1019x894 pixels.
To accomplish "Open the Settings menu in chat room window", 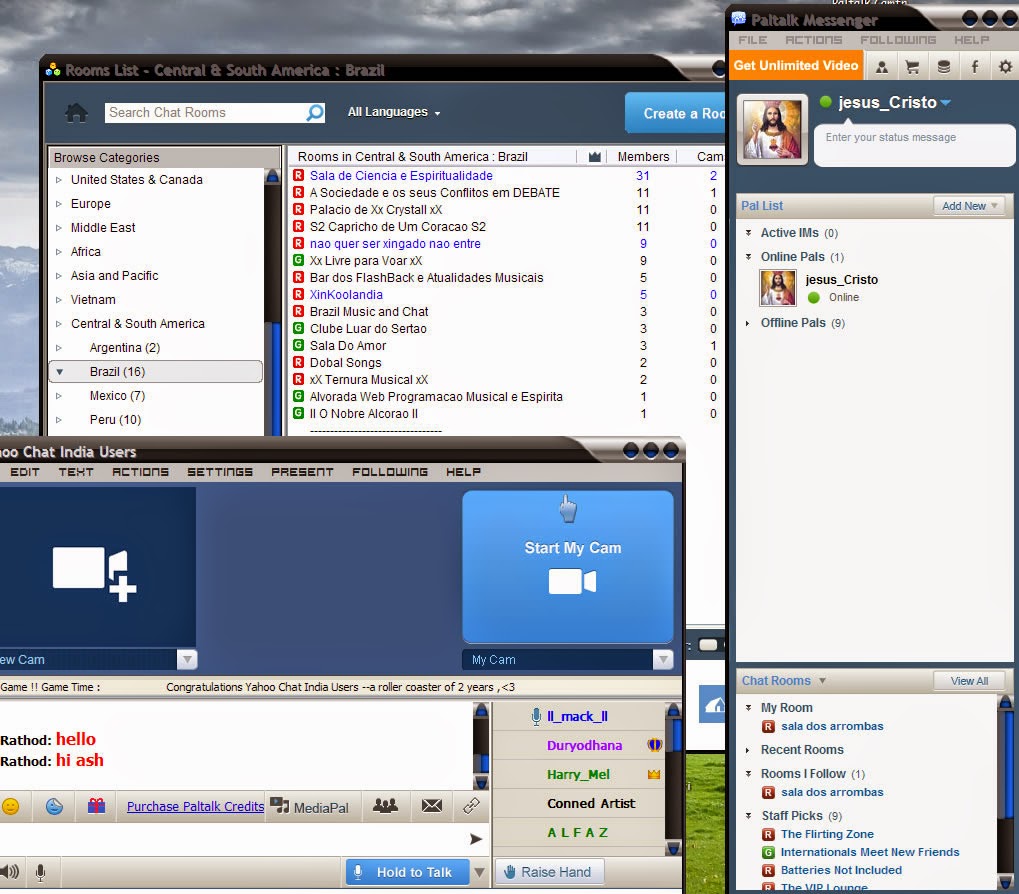I will [x=220, y=472].
